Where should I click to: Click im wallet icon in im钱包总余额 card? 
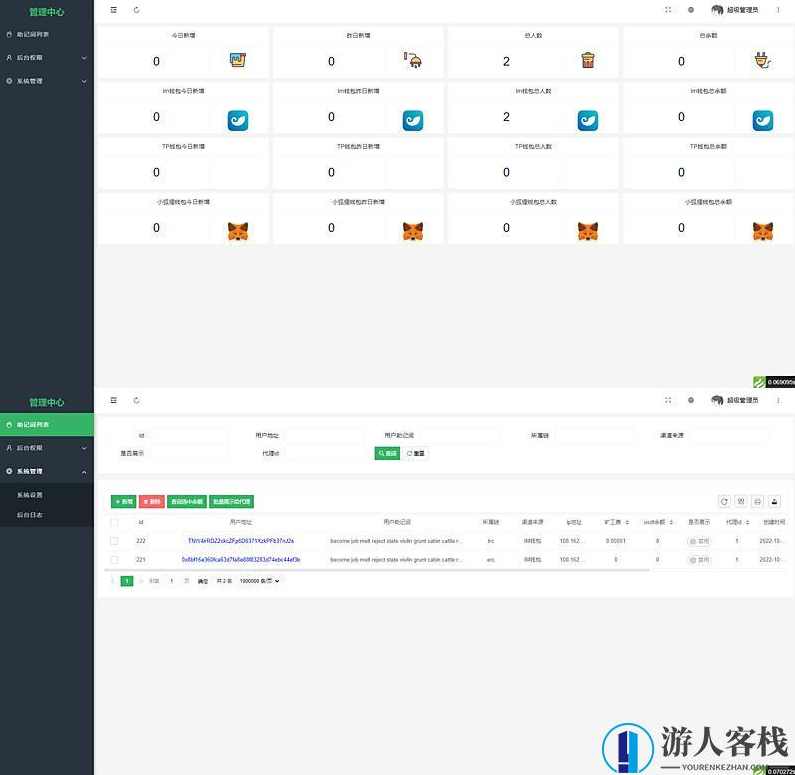pos(763,121)
